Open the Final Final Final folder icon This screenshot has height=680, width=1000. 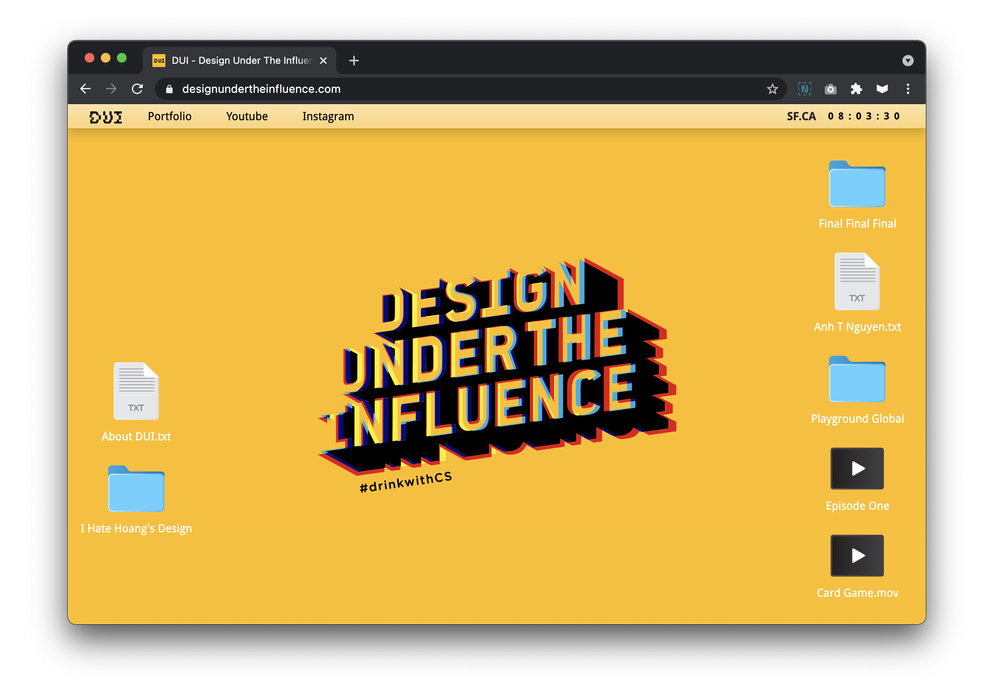click(857, 184)
